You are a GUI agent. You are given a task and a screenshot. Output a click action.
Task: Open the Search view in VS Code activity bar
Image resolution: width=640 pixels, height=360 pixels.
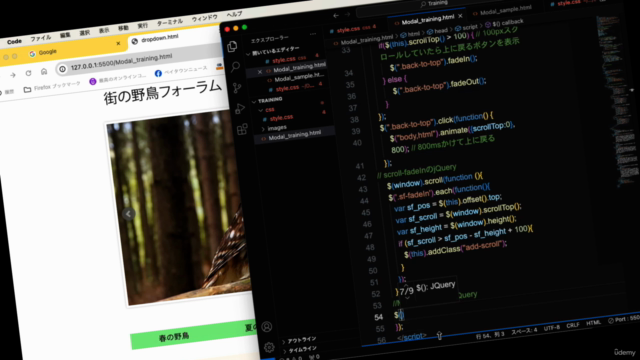pyautogui.click(x=235, y=67)
